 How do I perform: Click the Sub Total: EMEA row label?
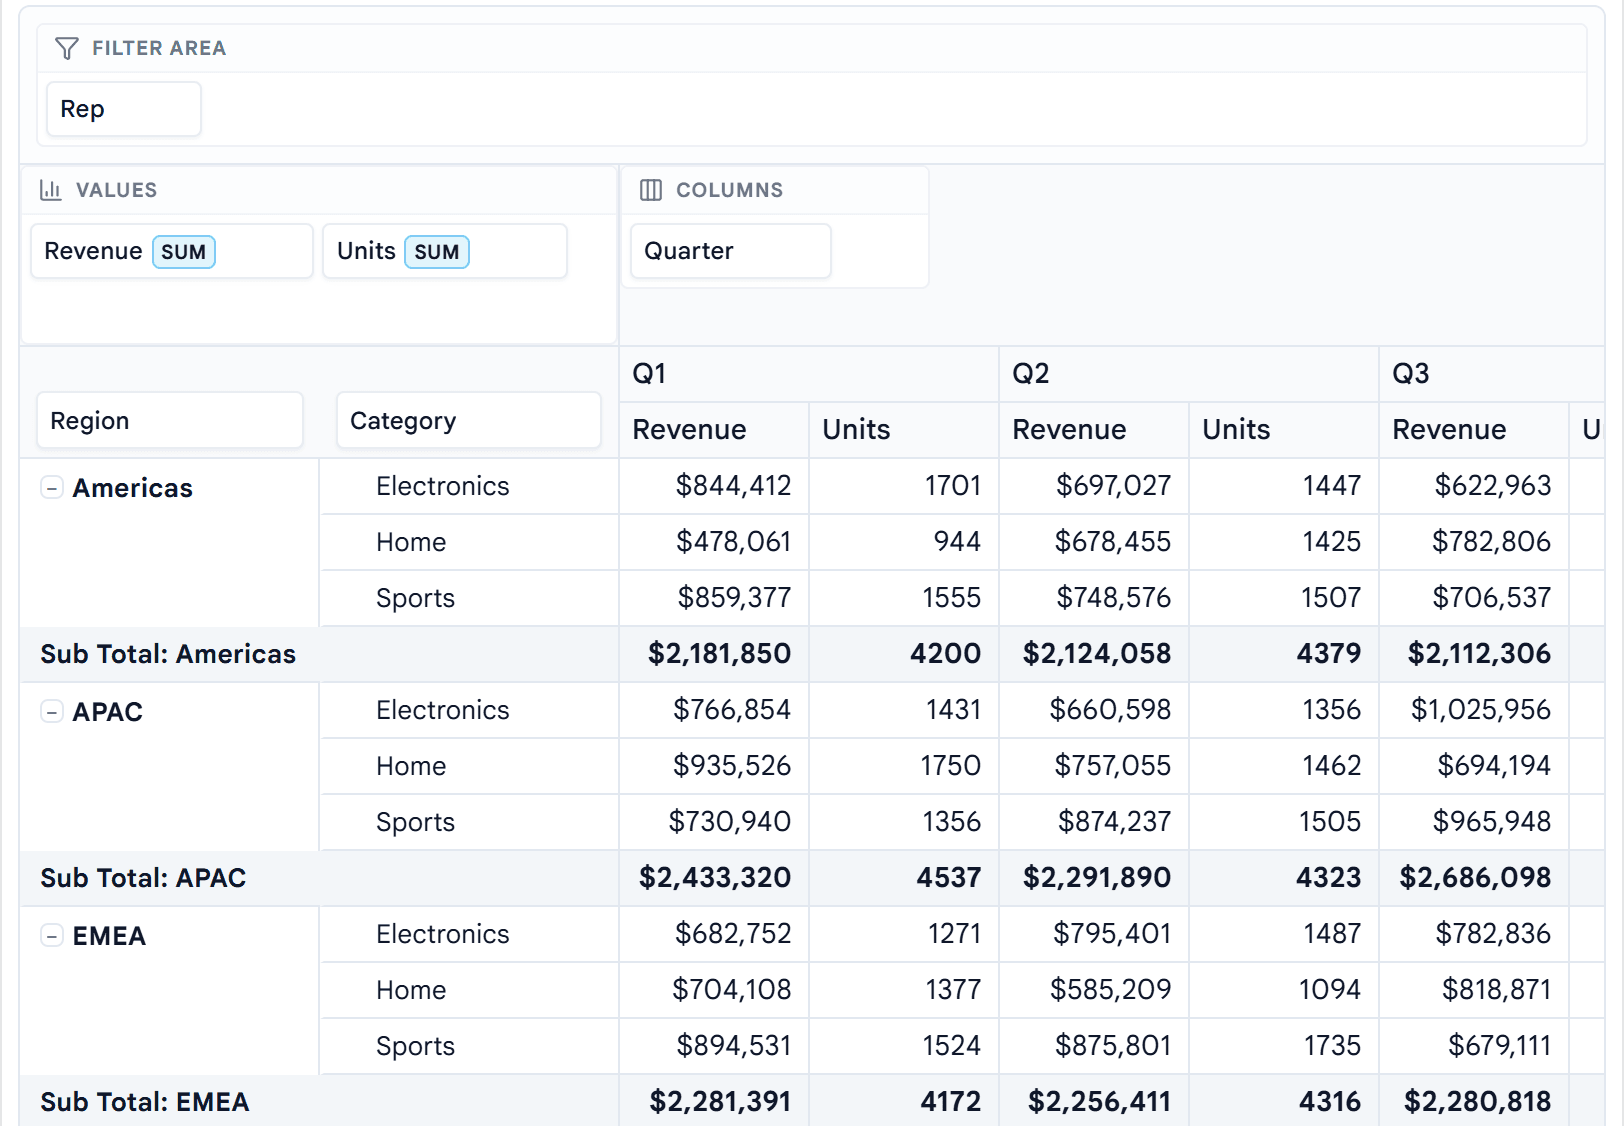coord(145,1102)
